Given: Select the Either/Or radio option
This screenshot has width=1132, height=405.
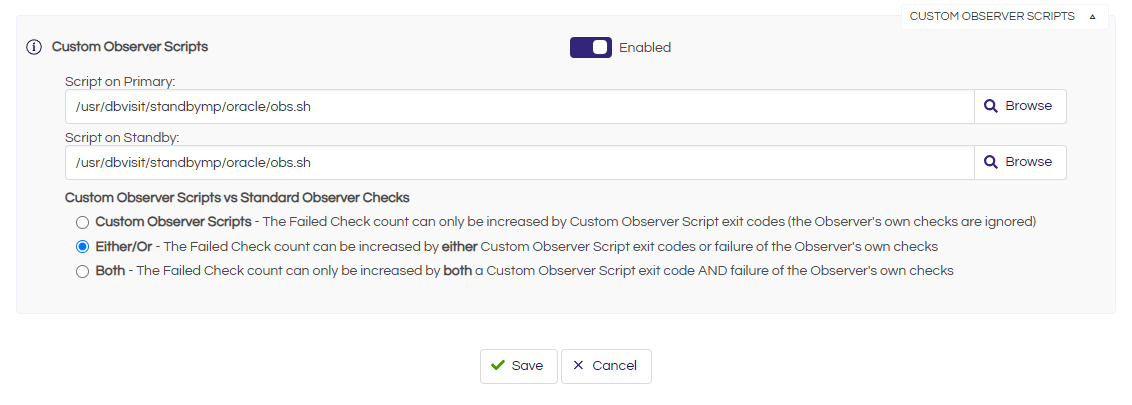Looking at the screenshot, I should tap(82, 247).
